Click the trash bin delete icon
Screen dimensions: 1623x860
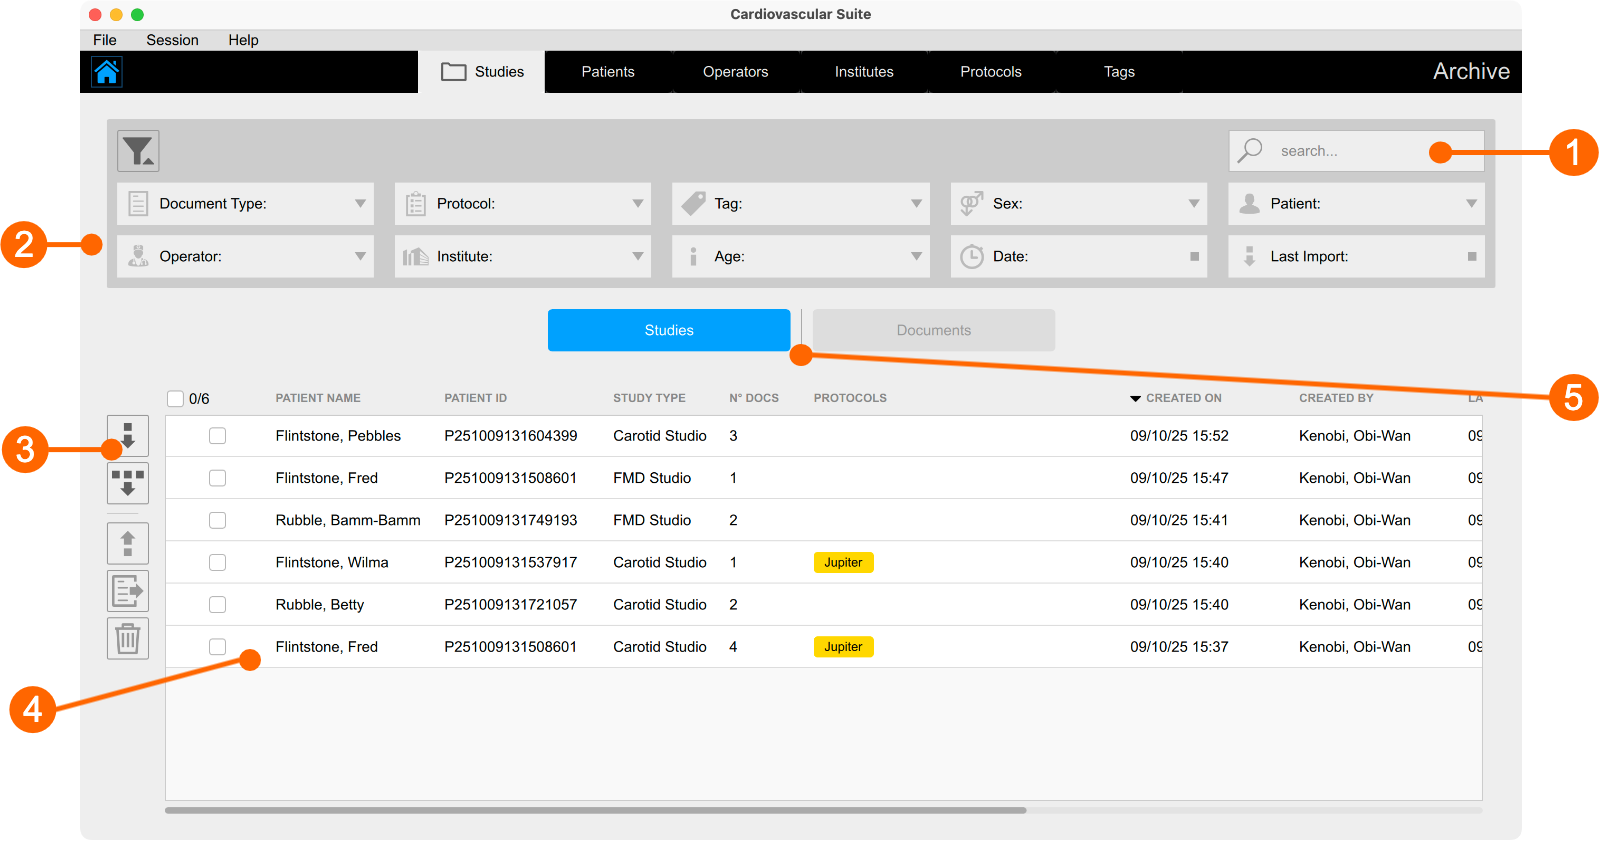pos(128,638)
